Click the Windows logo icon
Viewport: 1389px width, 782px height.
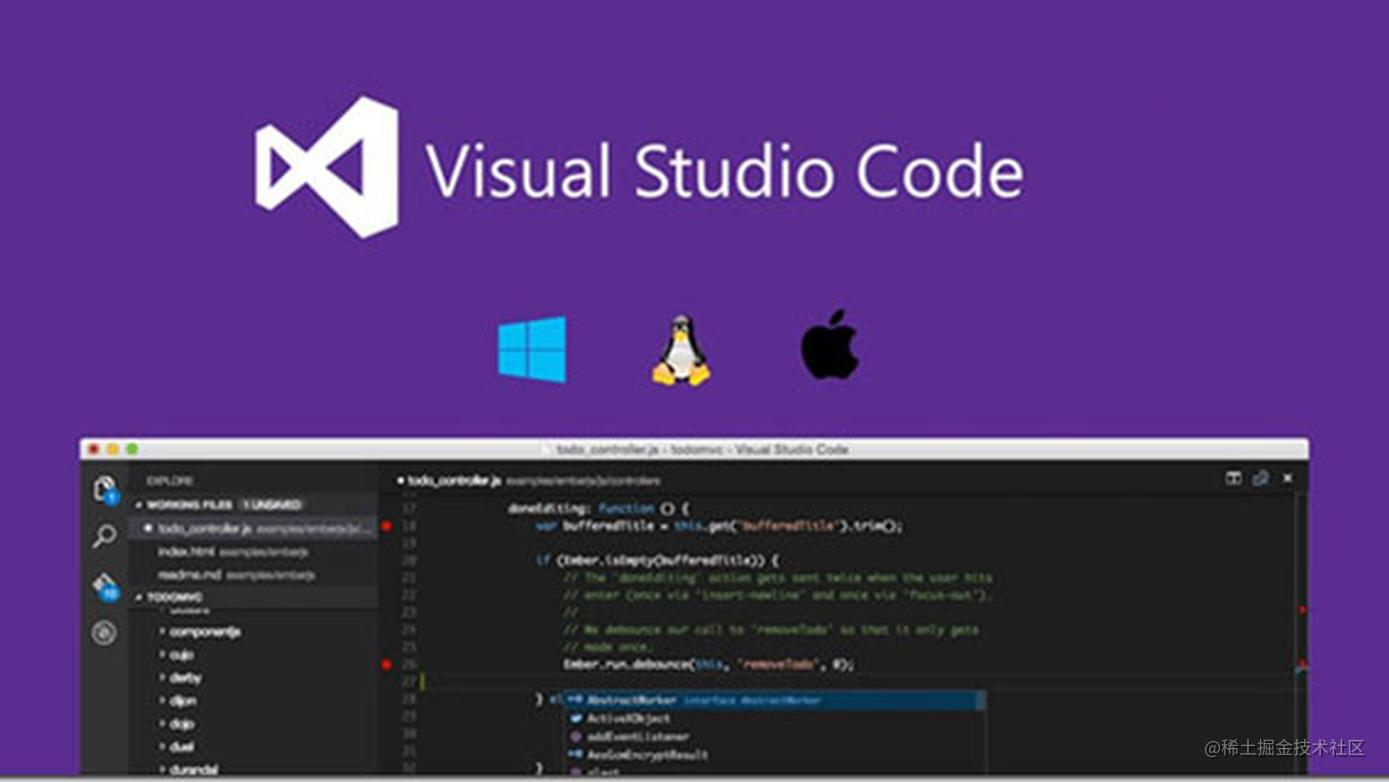coord(532,349)
